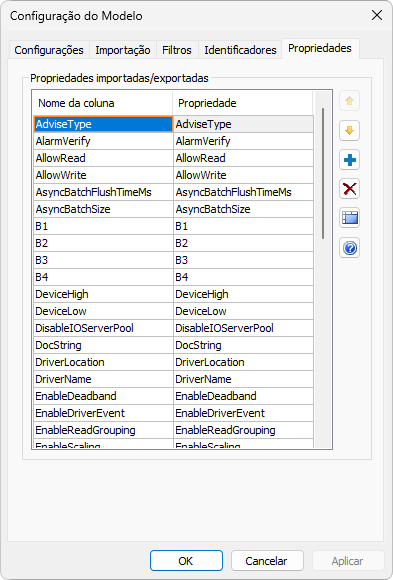393x580 pixels.
Task: Select AdviseType cell in Propriedade column
Action: pyautogui.click(x=243, y=124)
